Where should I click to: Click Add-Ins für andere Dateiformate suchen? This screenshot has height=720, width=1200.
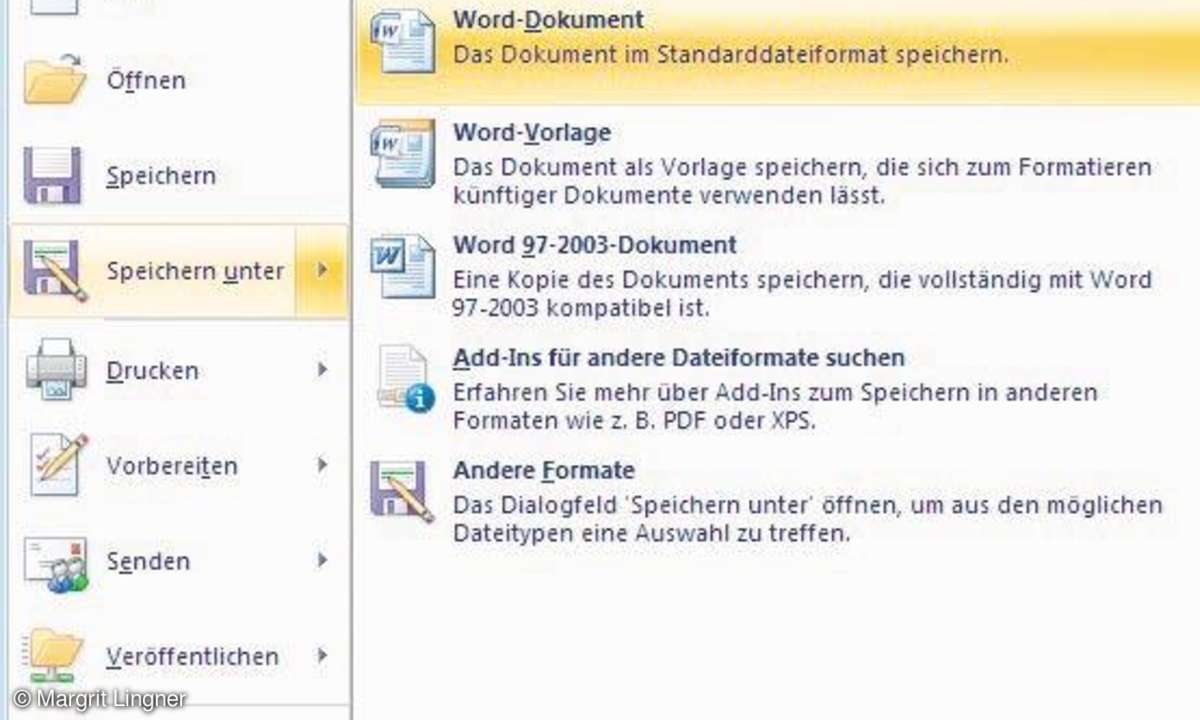(x=678, y=358)
